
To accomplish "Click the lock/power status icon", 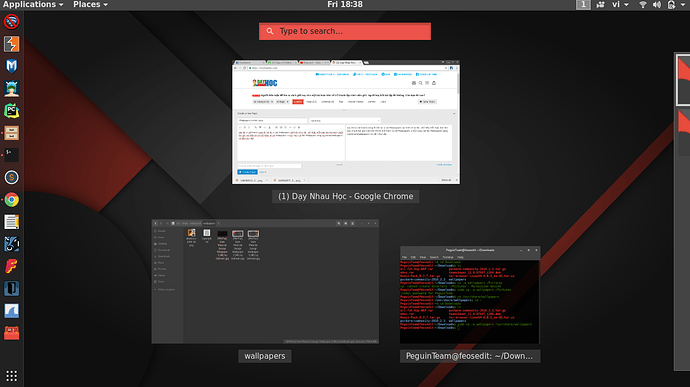I will click(x=671, y=4).
